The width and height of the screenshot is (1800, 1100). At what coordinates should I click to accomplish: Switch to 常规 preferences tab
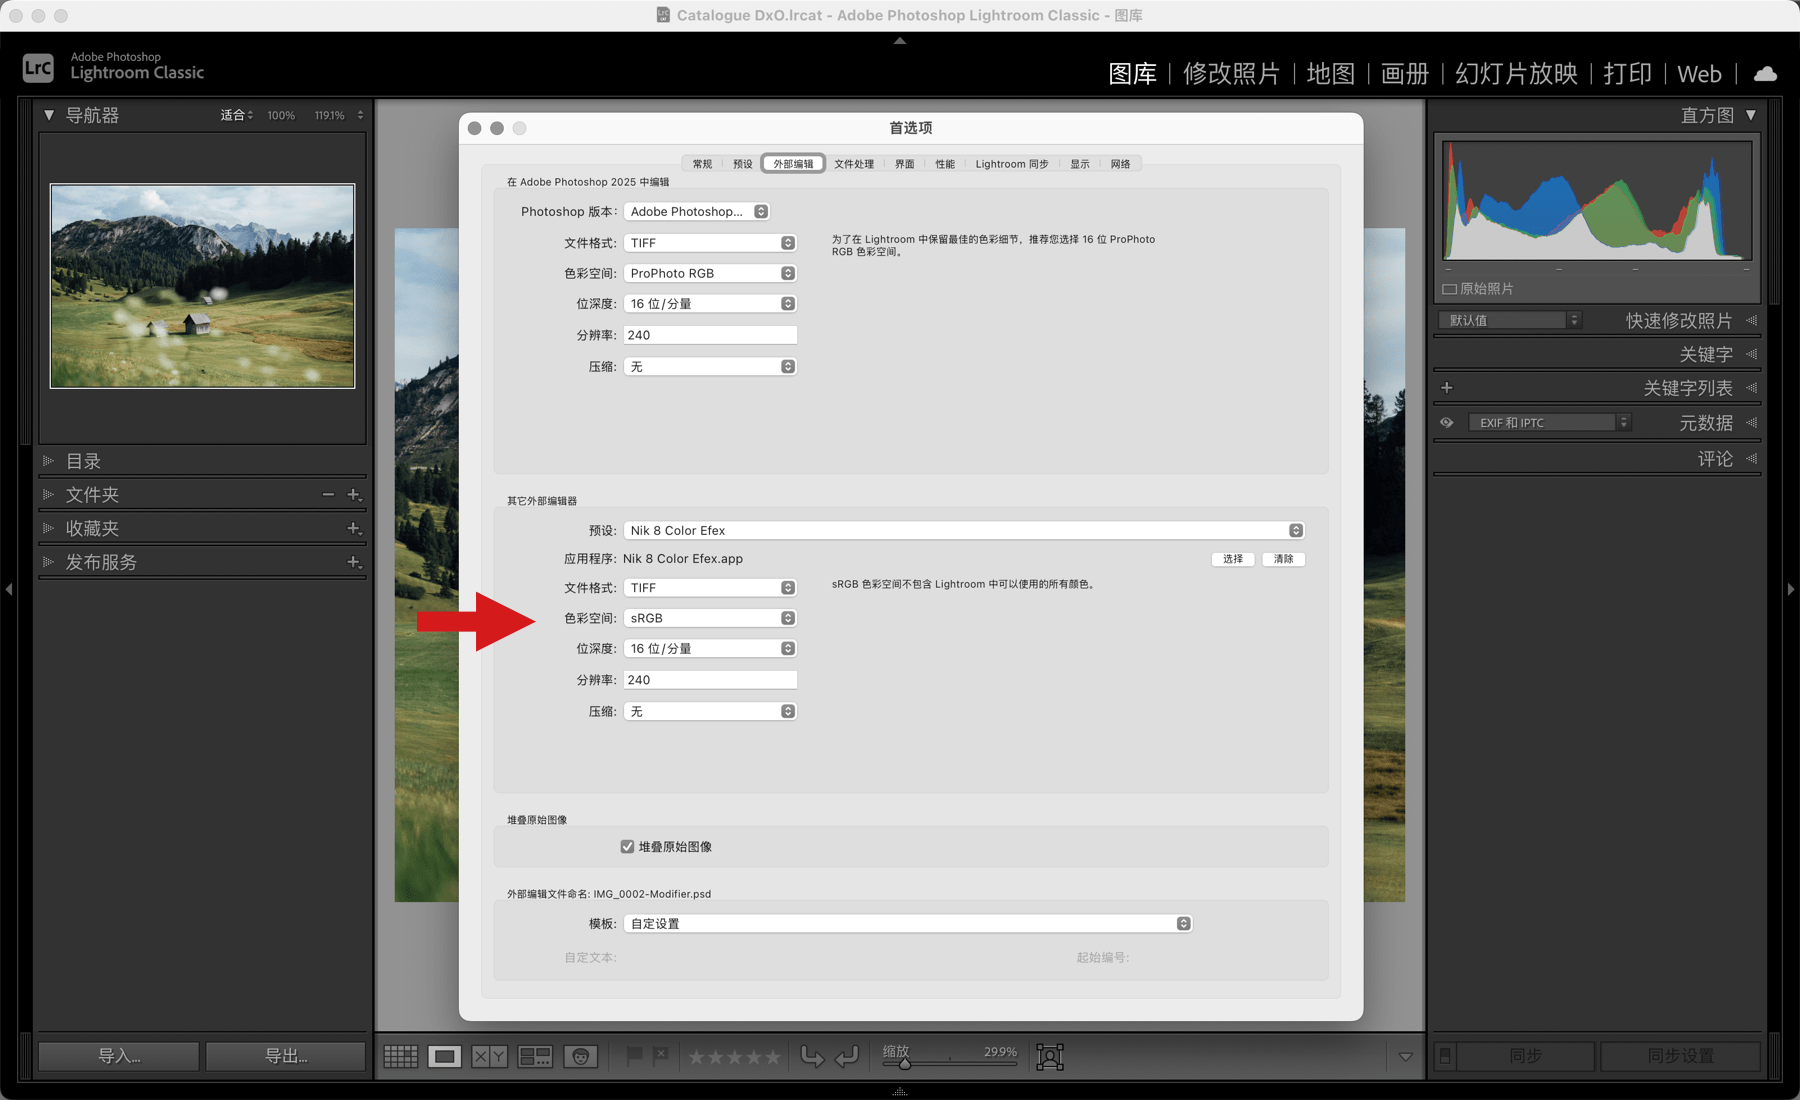(702, 164)
